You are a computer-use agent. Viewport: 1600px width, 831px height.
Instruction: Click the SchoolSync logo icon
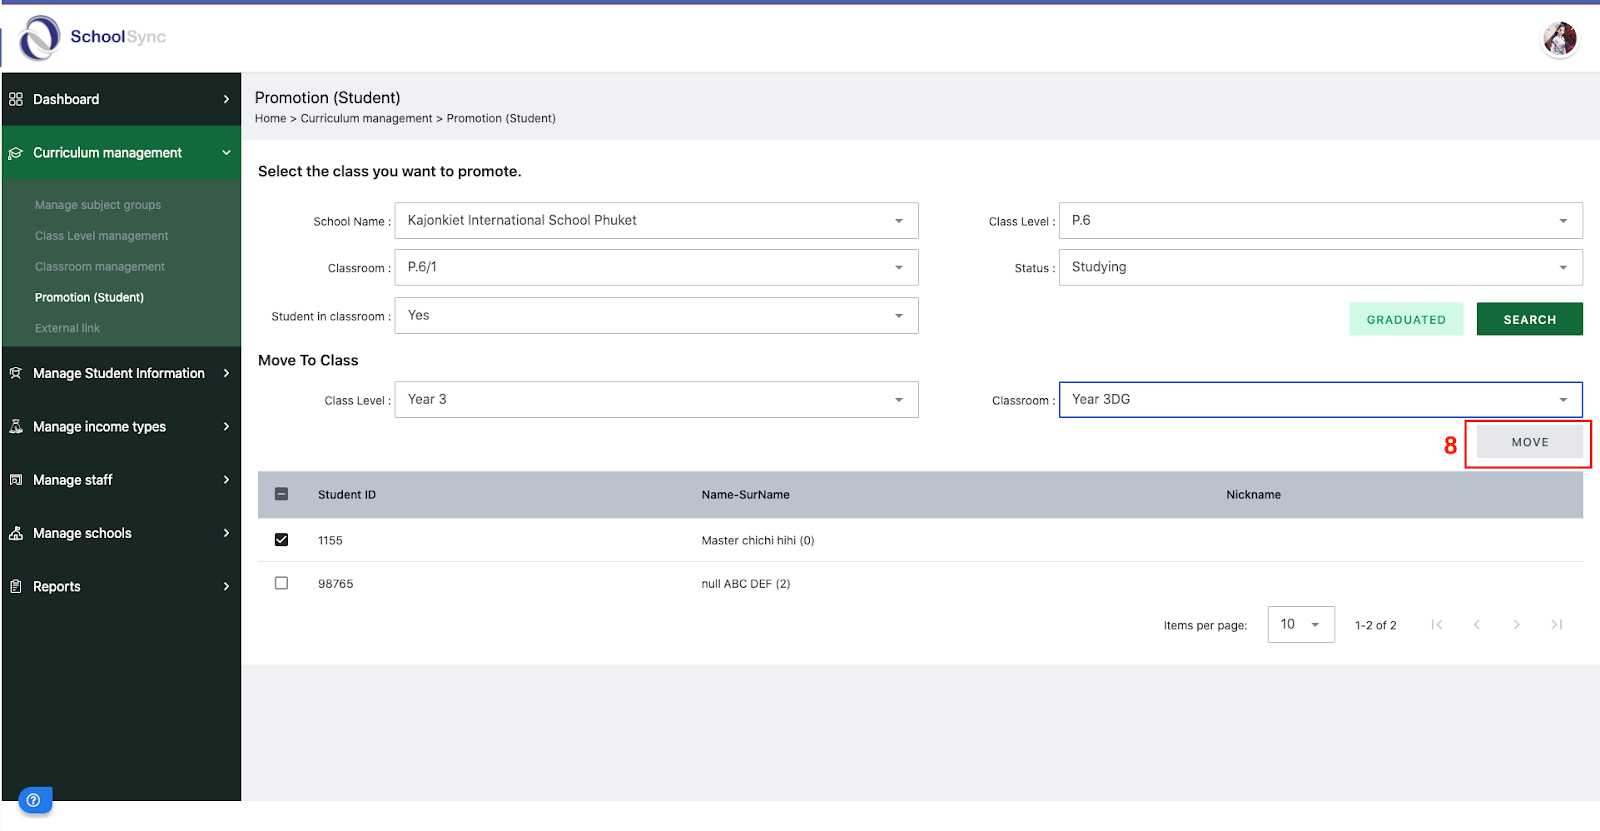click(40, 38)
